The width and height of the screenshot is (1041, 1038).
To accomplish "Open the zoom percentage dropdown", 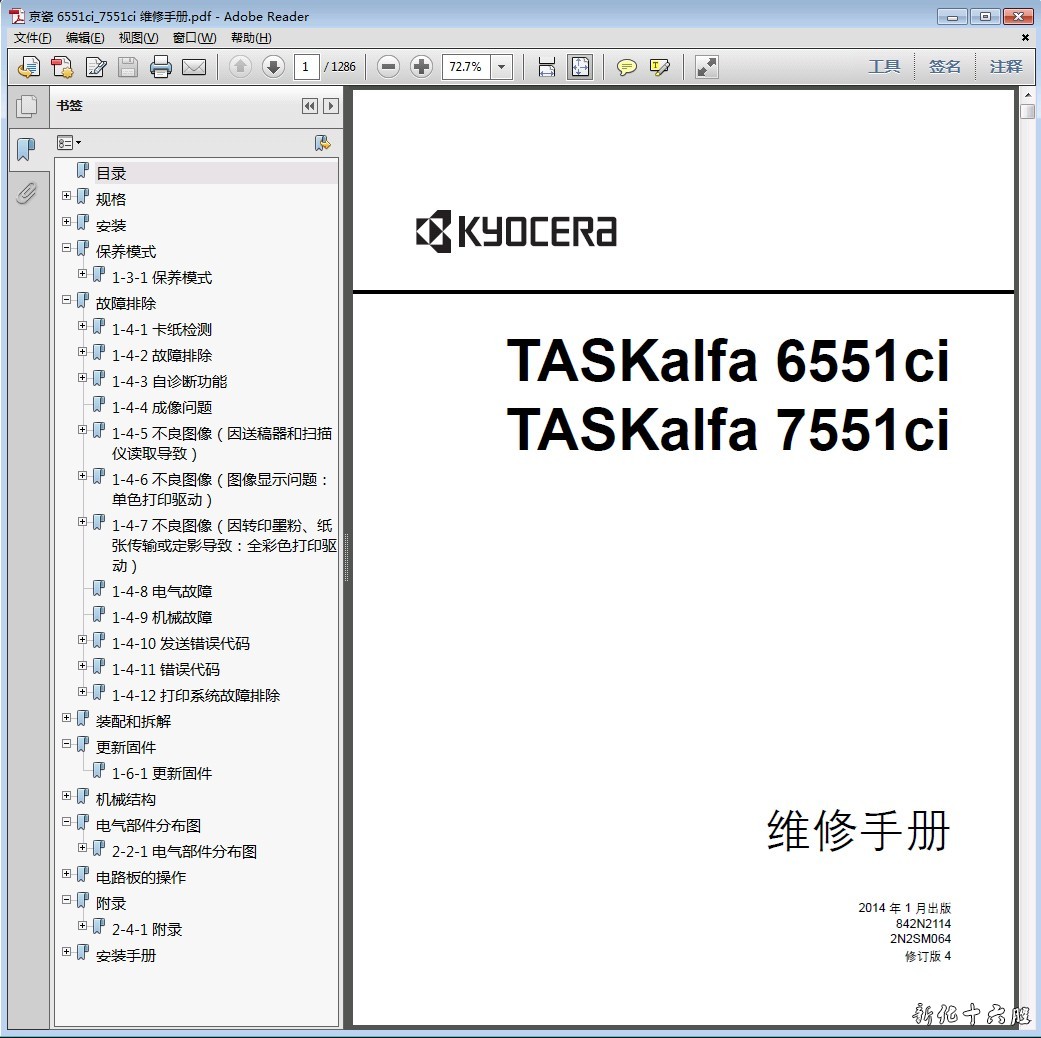I will click(x=502, y=67).
